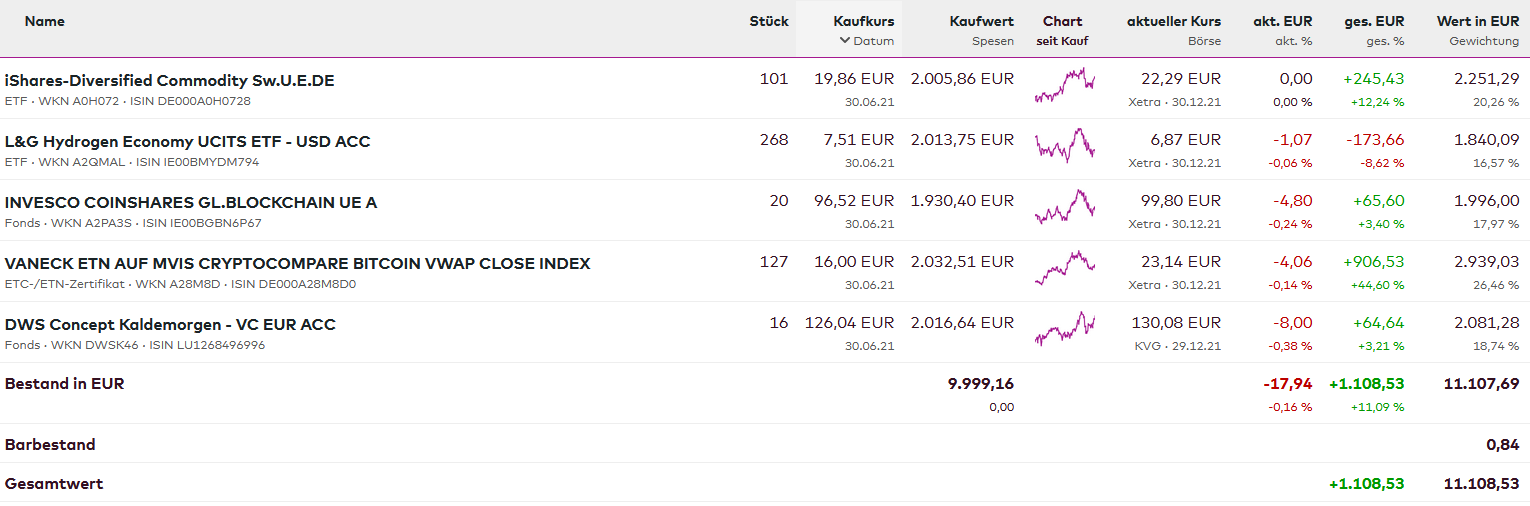Sort by akt. EUR column header
This screenshot has width=1530, height=506.
1282,21
